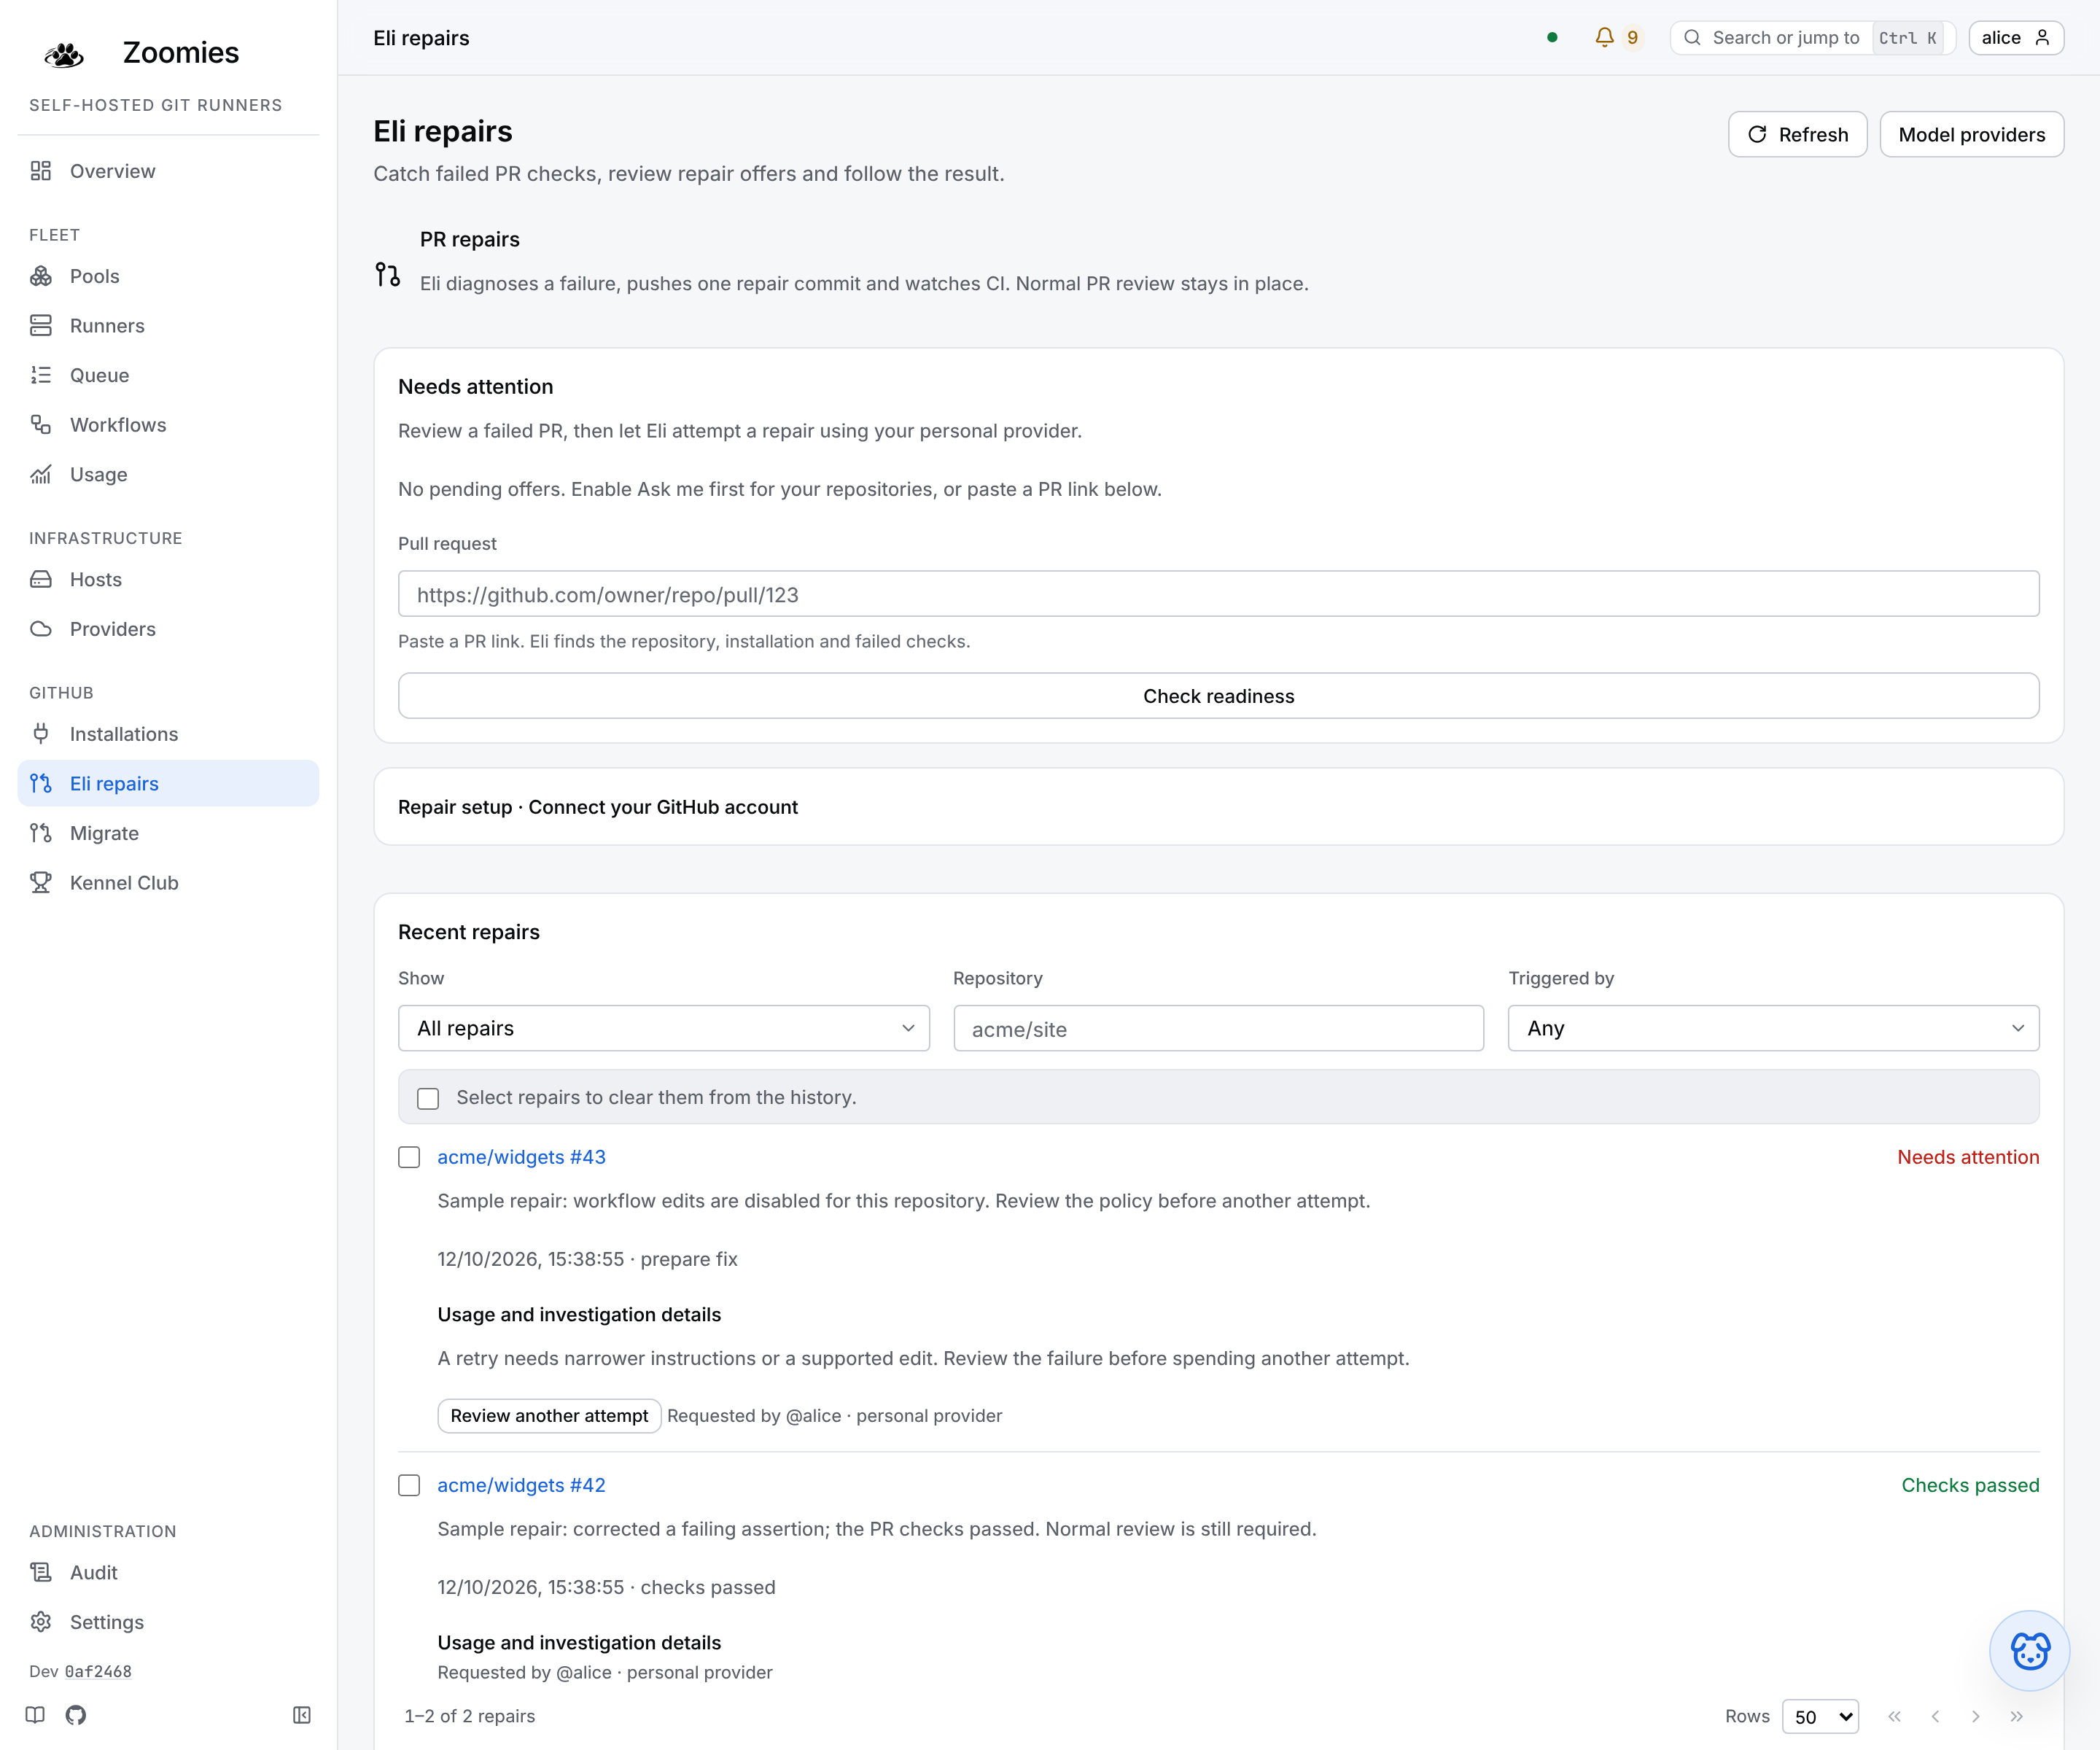Open Providers under Infrastructure
This screenshot has height=1750, width=2100.
pos(168,629)
